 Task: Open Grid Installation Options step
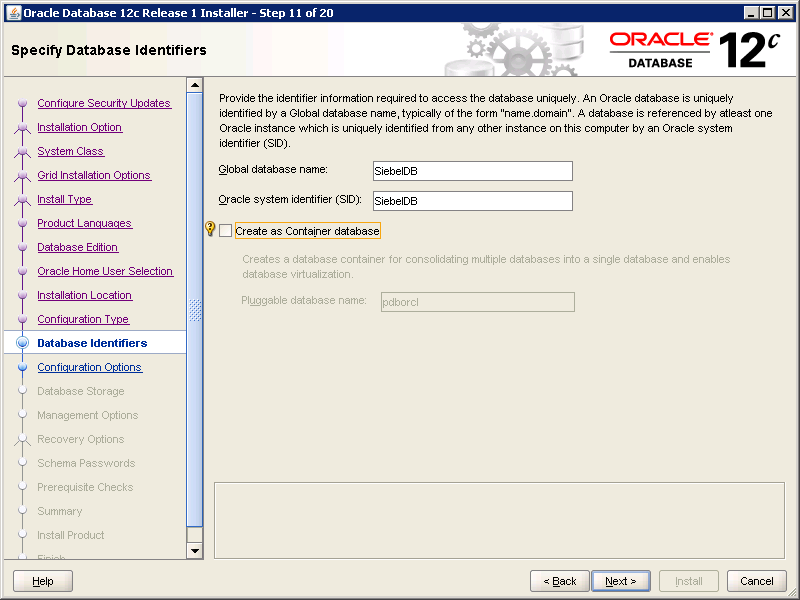click(94, 175)
